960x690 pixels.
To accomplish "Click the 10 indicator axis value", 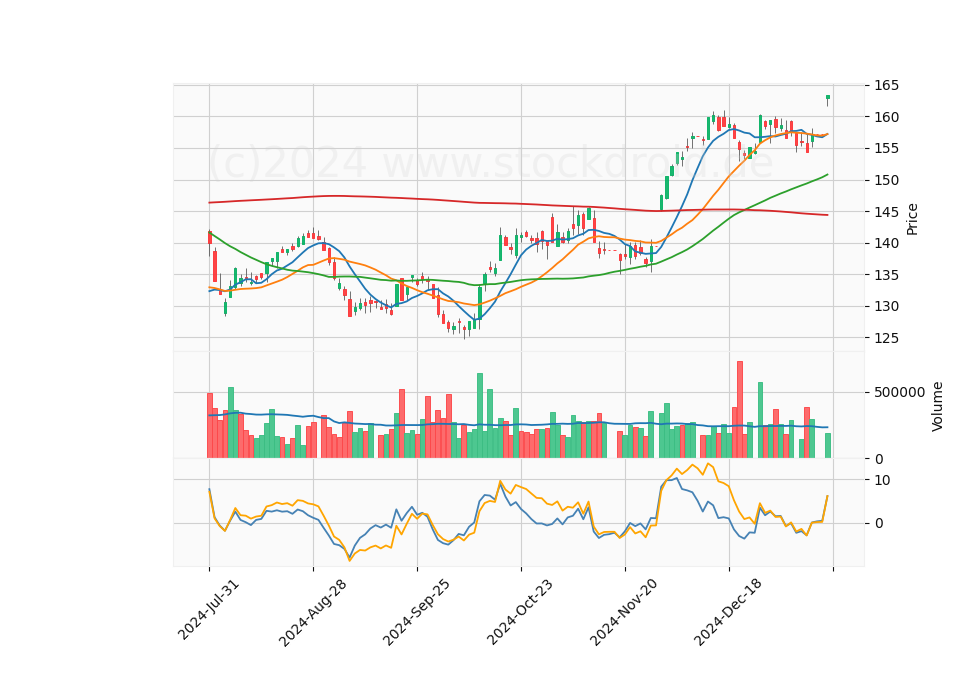I will (882, 480).
